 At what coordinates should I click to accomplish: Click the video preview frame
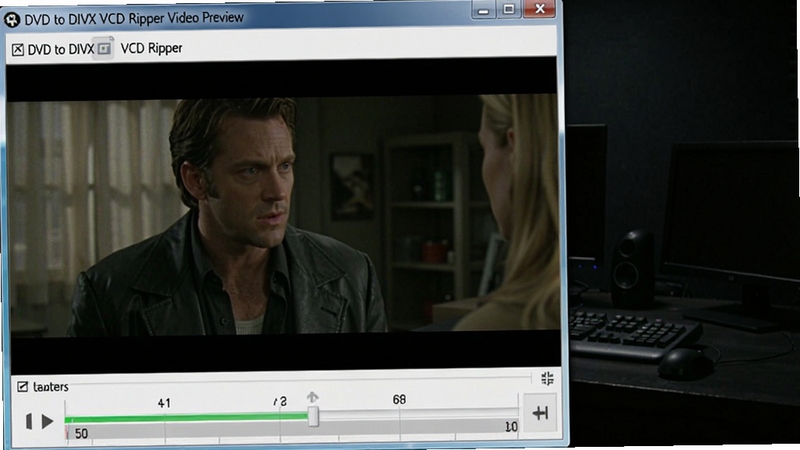[284, 214]
